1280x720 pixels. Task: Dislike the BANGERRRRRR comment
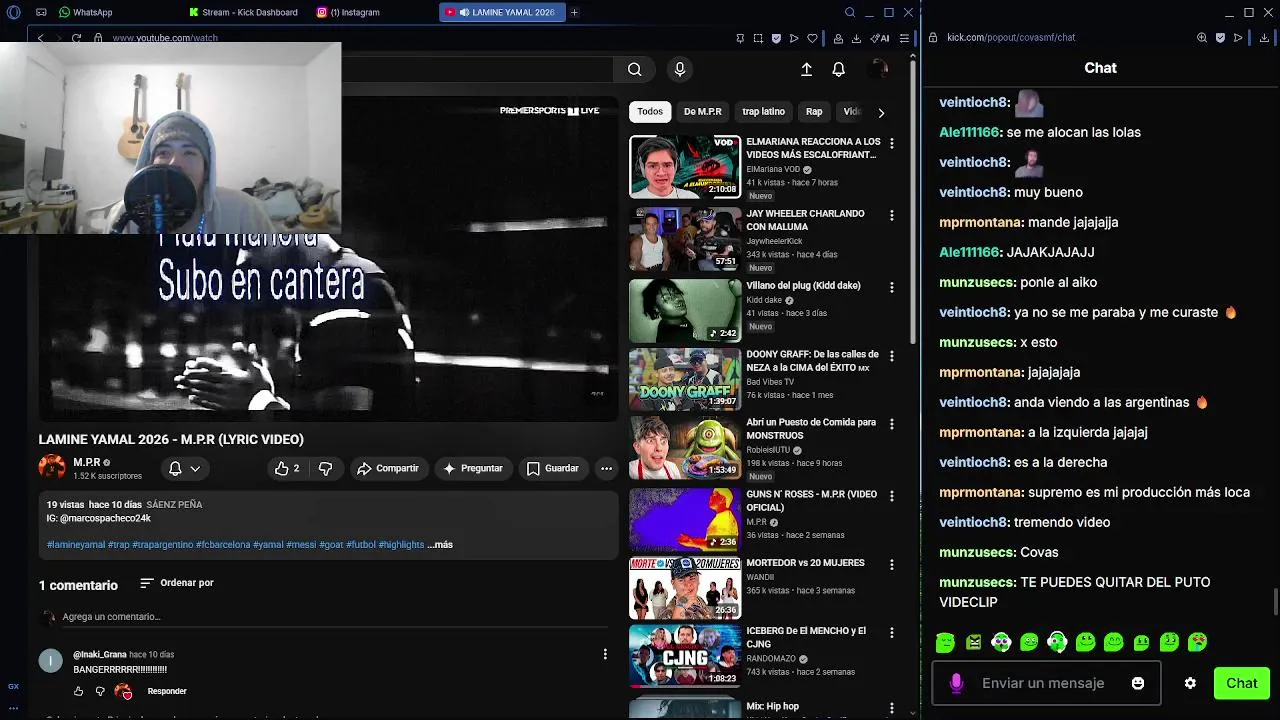click(100, 691)
